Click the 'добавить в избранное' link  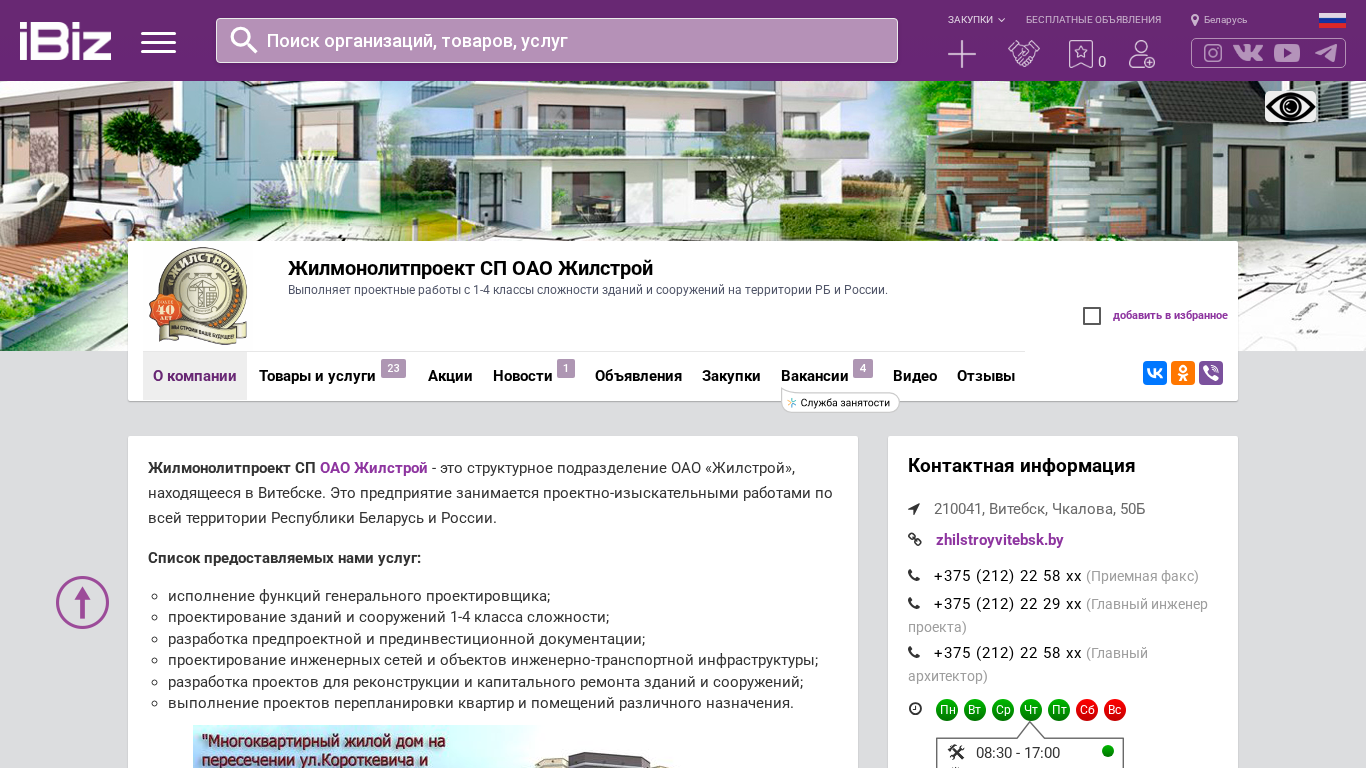1170,316
